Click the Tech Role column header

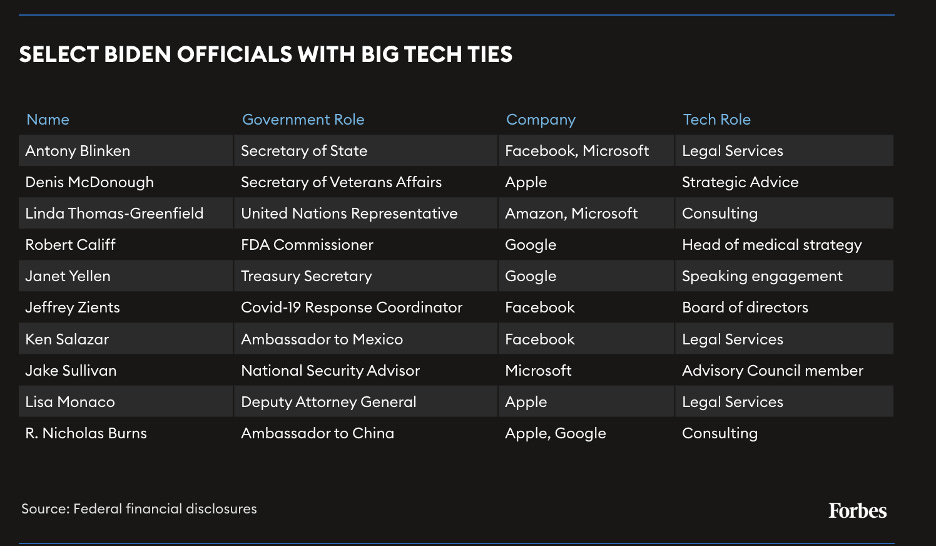tap(717, 119)
